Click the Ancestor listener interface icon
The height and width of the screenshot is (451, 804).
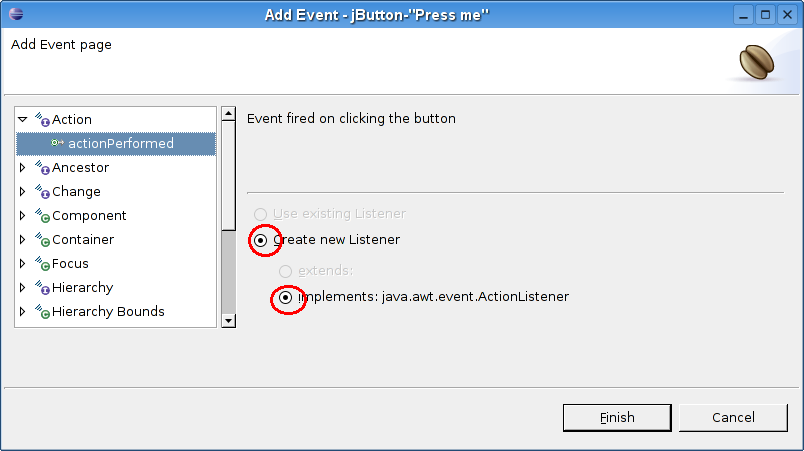pos(42,168)
